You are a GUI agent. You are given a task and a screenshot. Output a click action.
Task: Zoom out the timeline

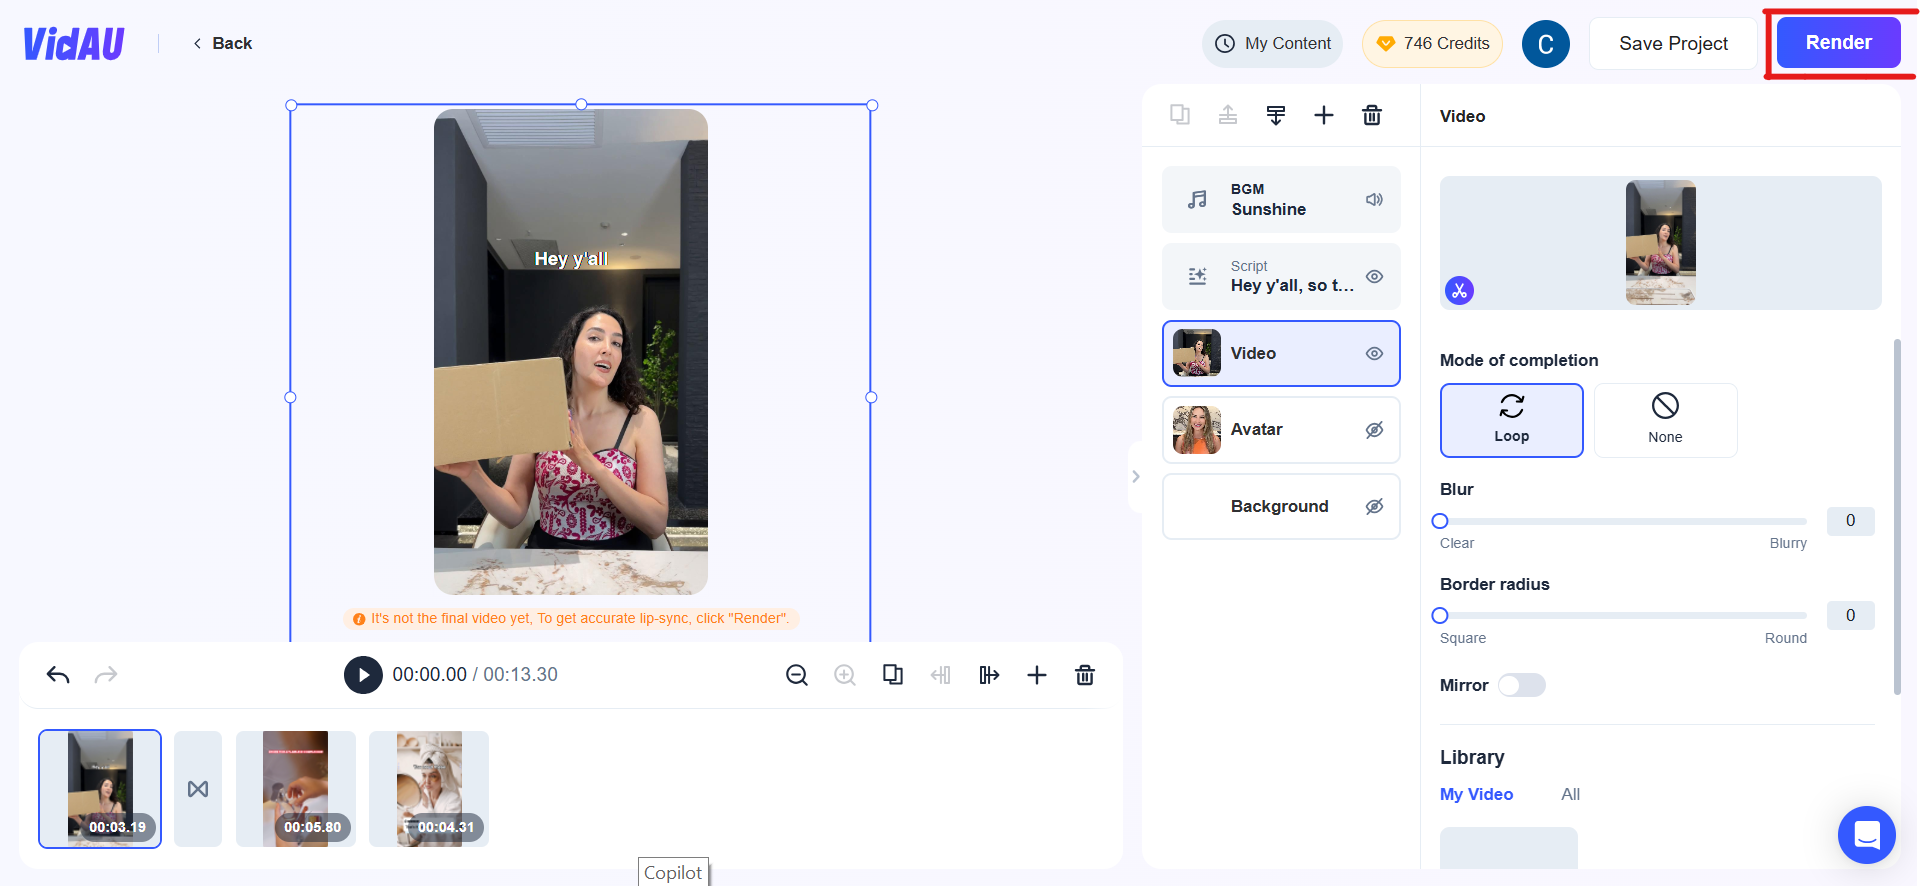point(797,675)
